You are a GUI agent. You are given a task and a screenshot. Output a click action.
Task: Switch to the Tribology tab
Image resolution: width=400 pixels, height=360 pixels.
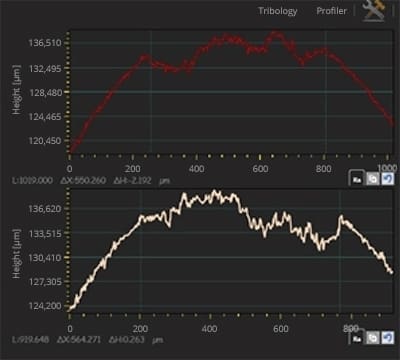278,11
